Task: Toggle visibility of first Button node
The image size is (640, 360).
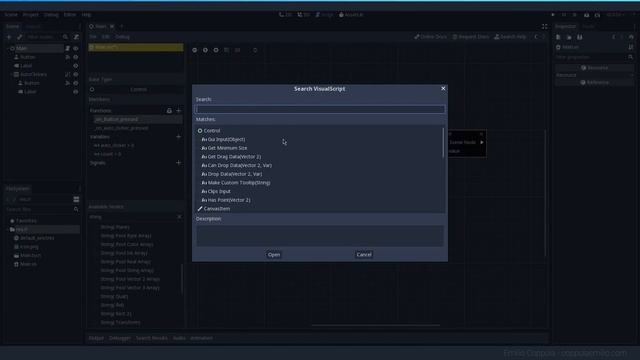Action: pos(76,57)
